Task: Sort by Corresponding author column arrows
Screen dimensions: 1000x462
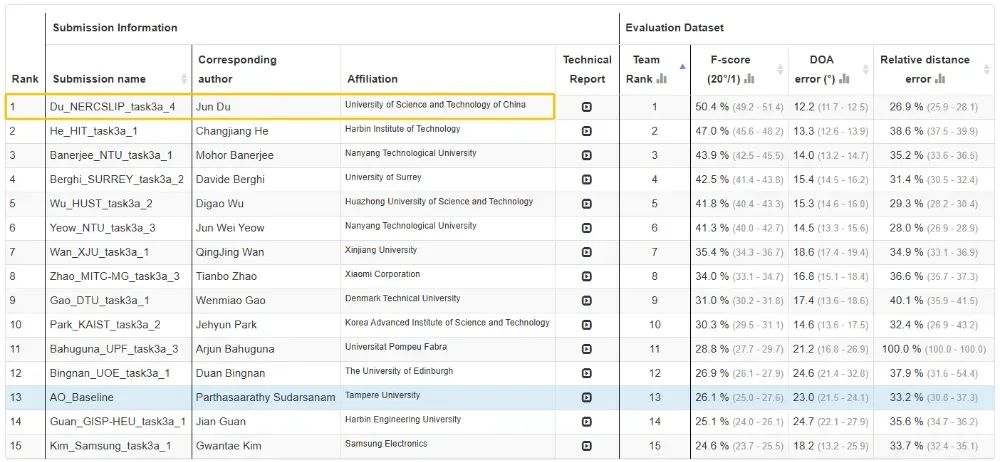Action: click(333, 79)
